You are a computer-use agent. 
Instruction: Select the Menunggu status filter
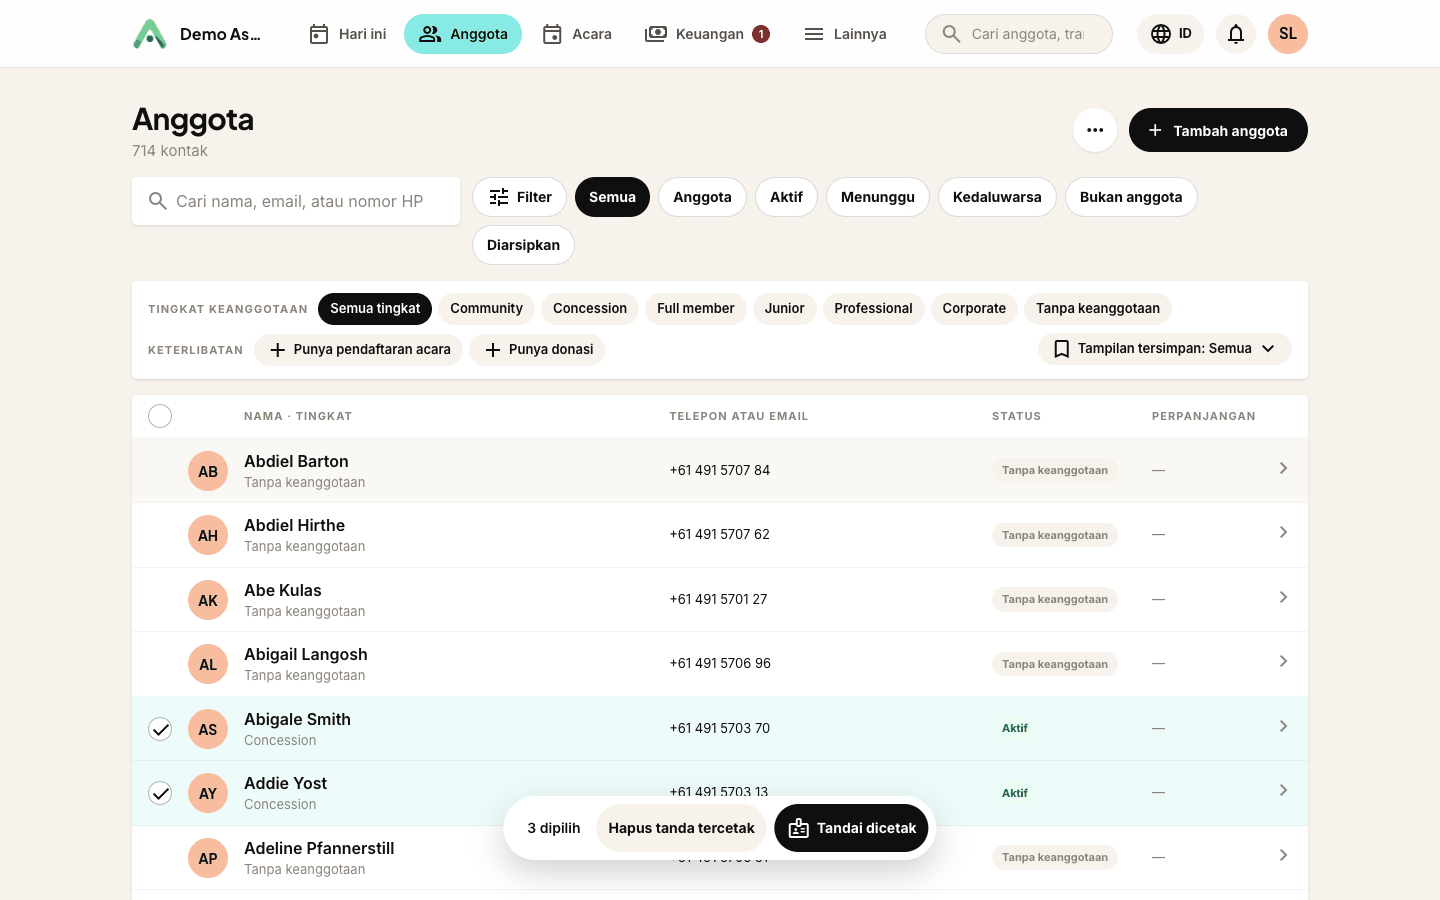[x=878, y=197]
